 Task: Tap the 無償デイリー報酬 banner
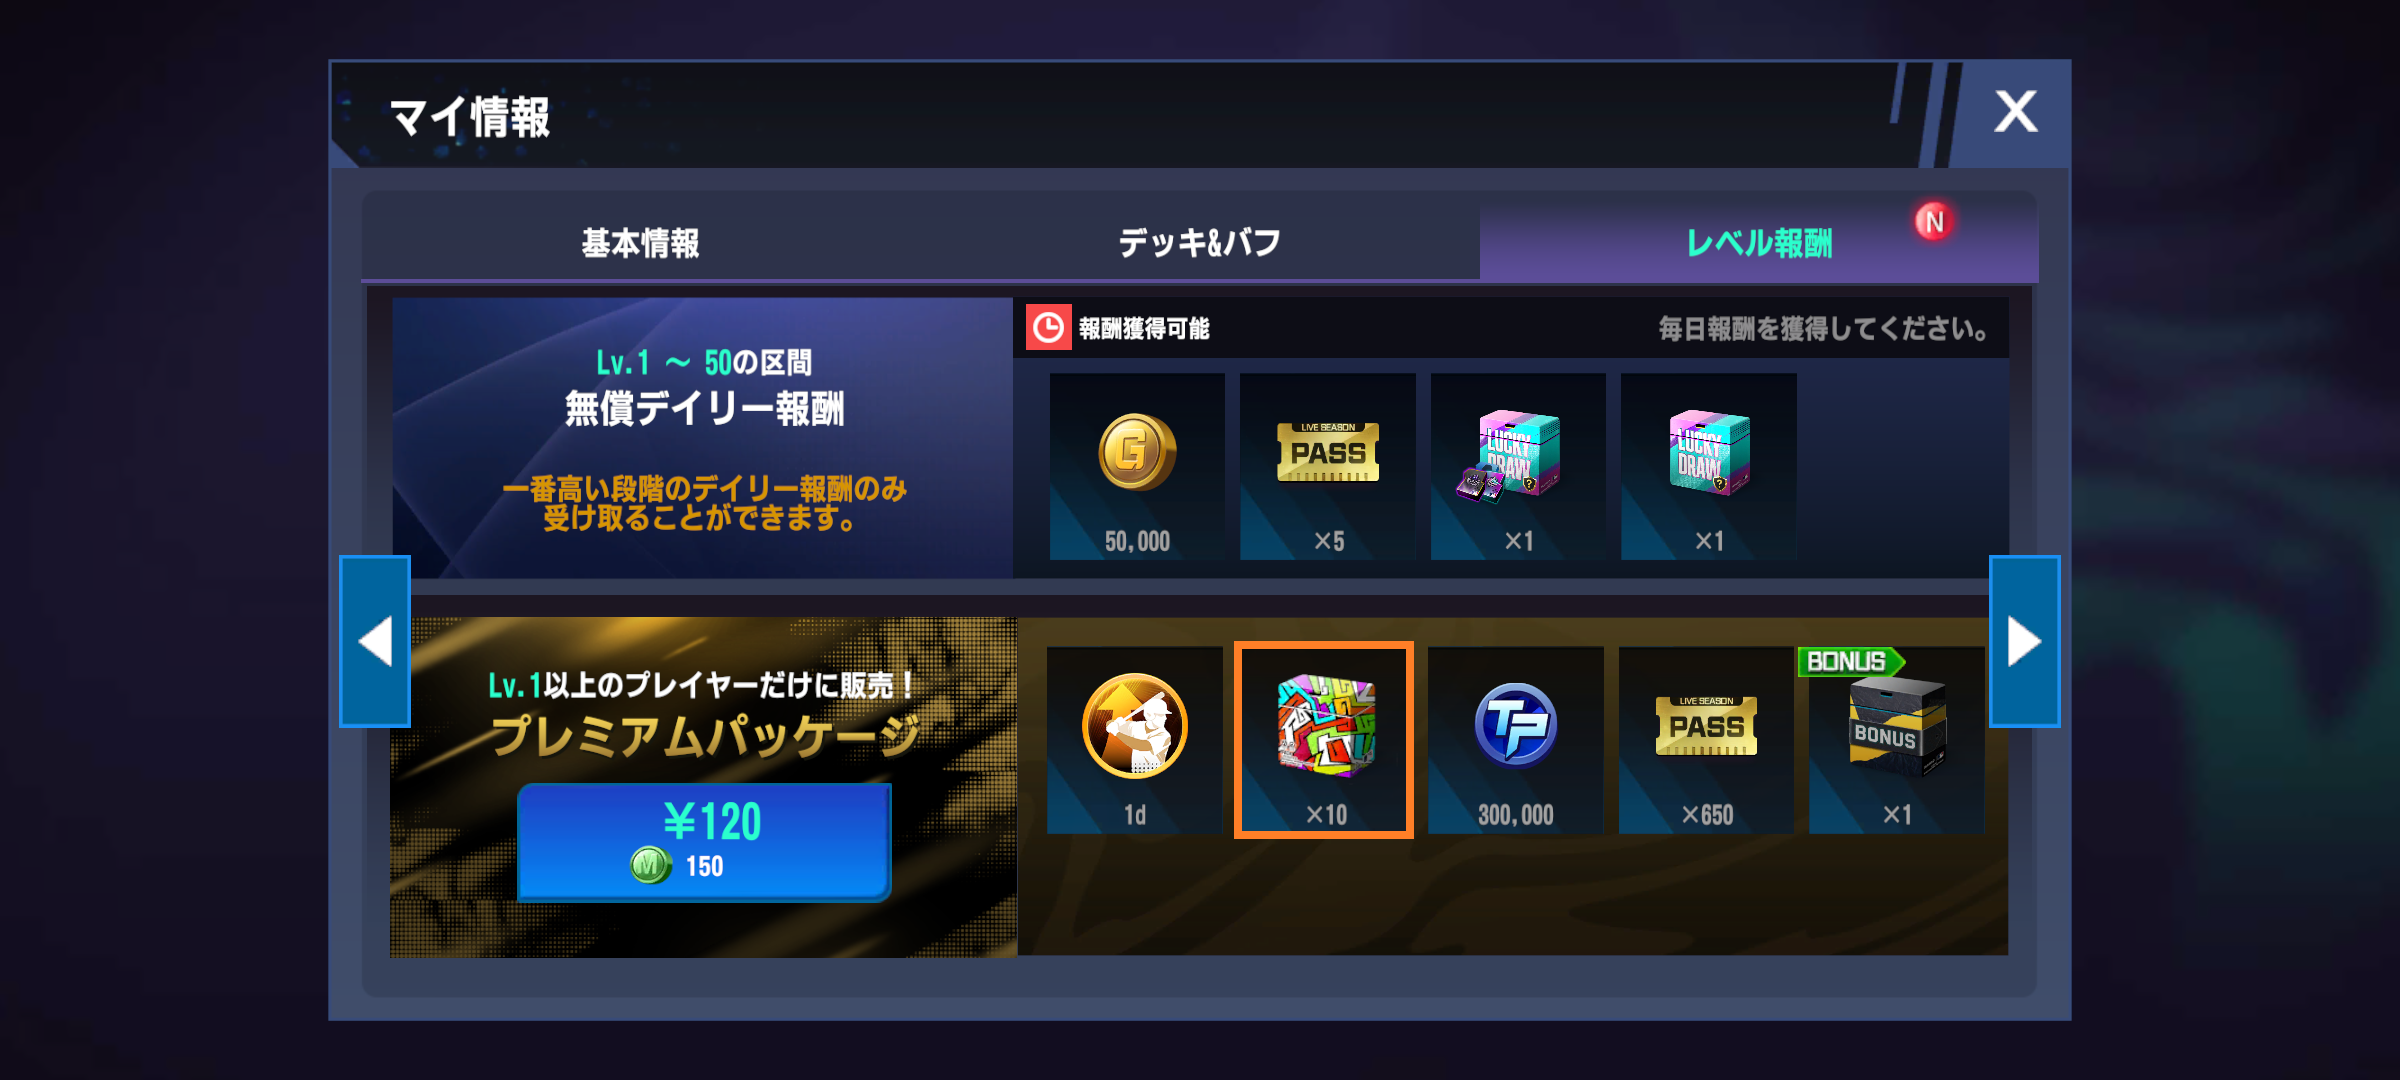(703, 438)
